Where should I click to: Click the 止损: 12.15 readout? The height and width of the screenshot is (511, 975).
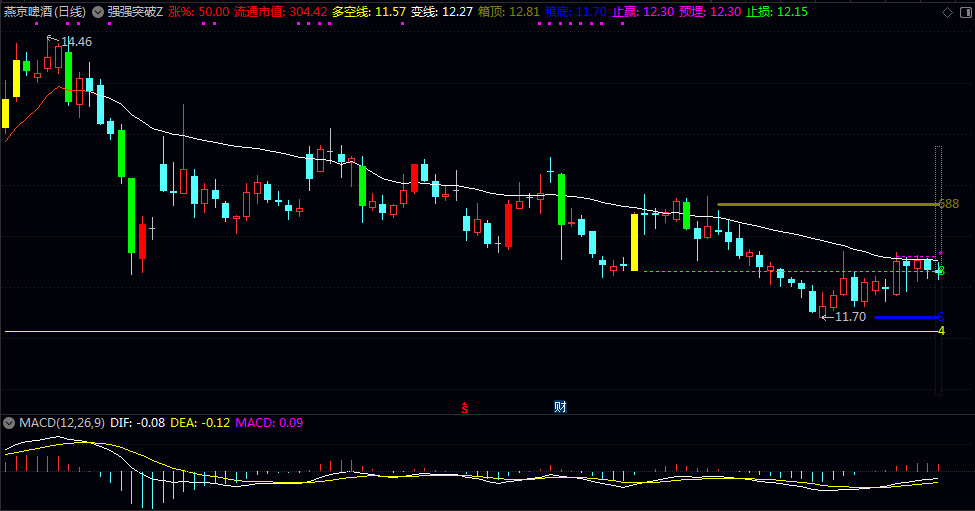pos(777,12)
